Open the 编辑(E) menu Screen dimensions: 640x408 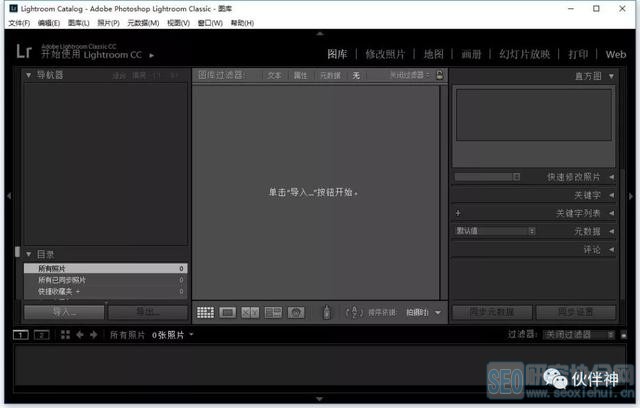pyautogui.click(x=49, y=23)
